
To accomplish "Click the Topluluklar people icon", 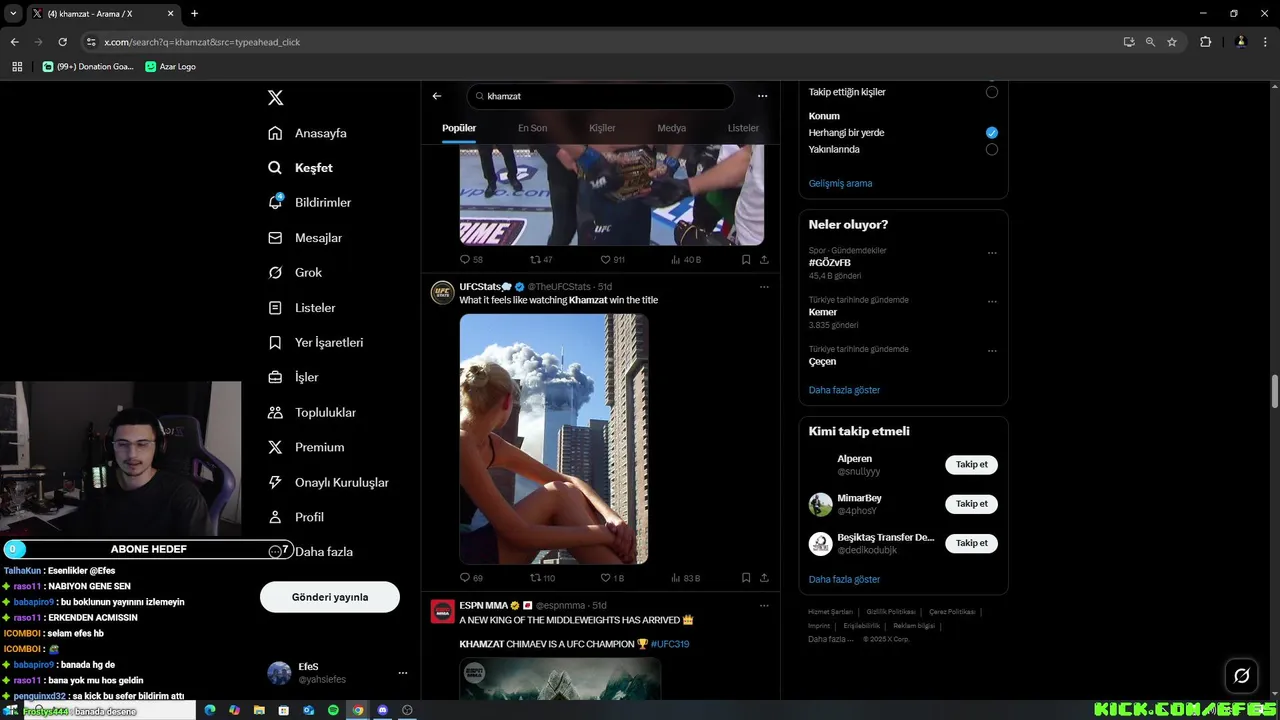I will [x=275, y=412].
